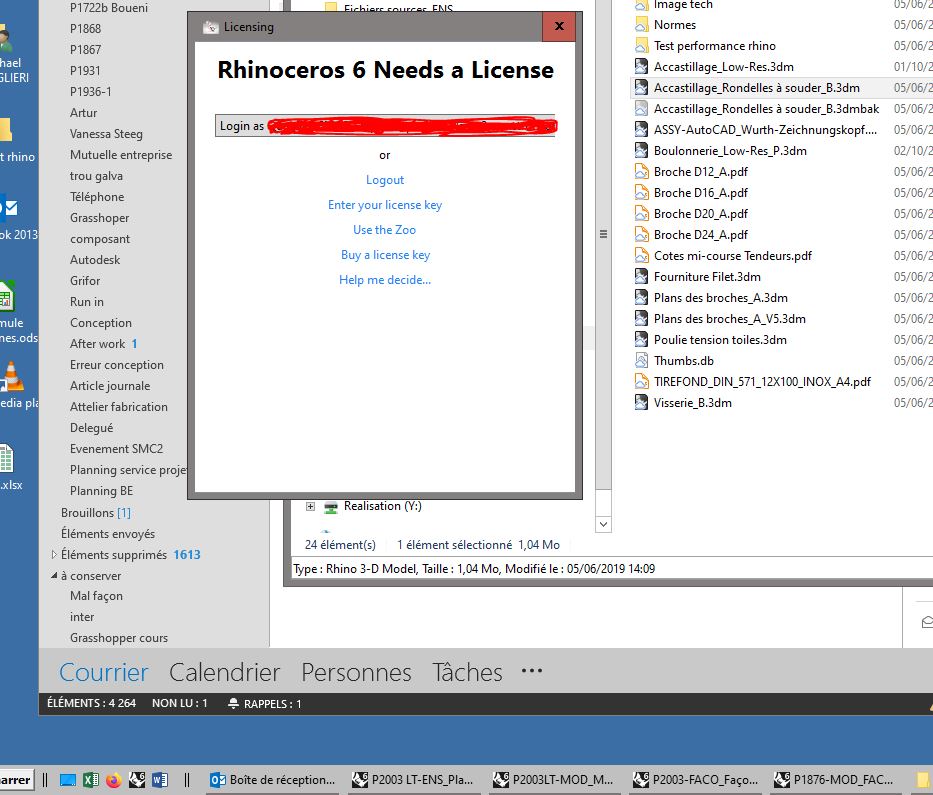Close the Licensing dialog

coord(559,26)
